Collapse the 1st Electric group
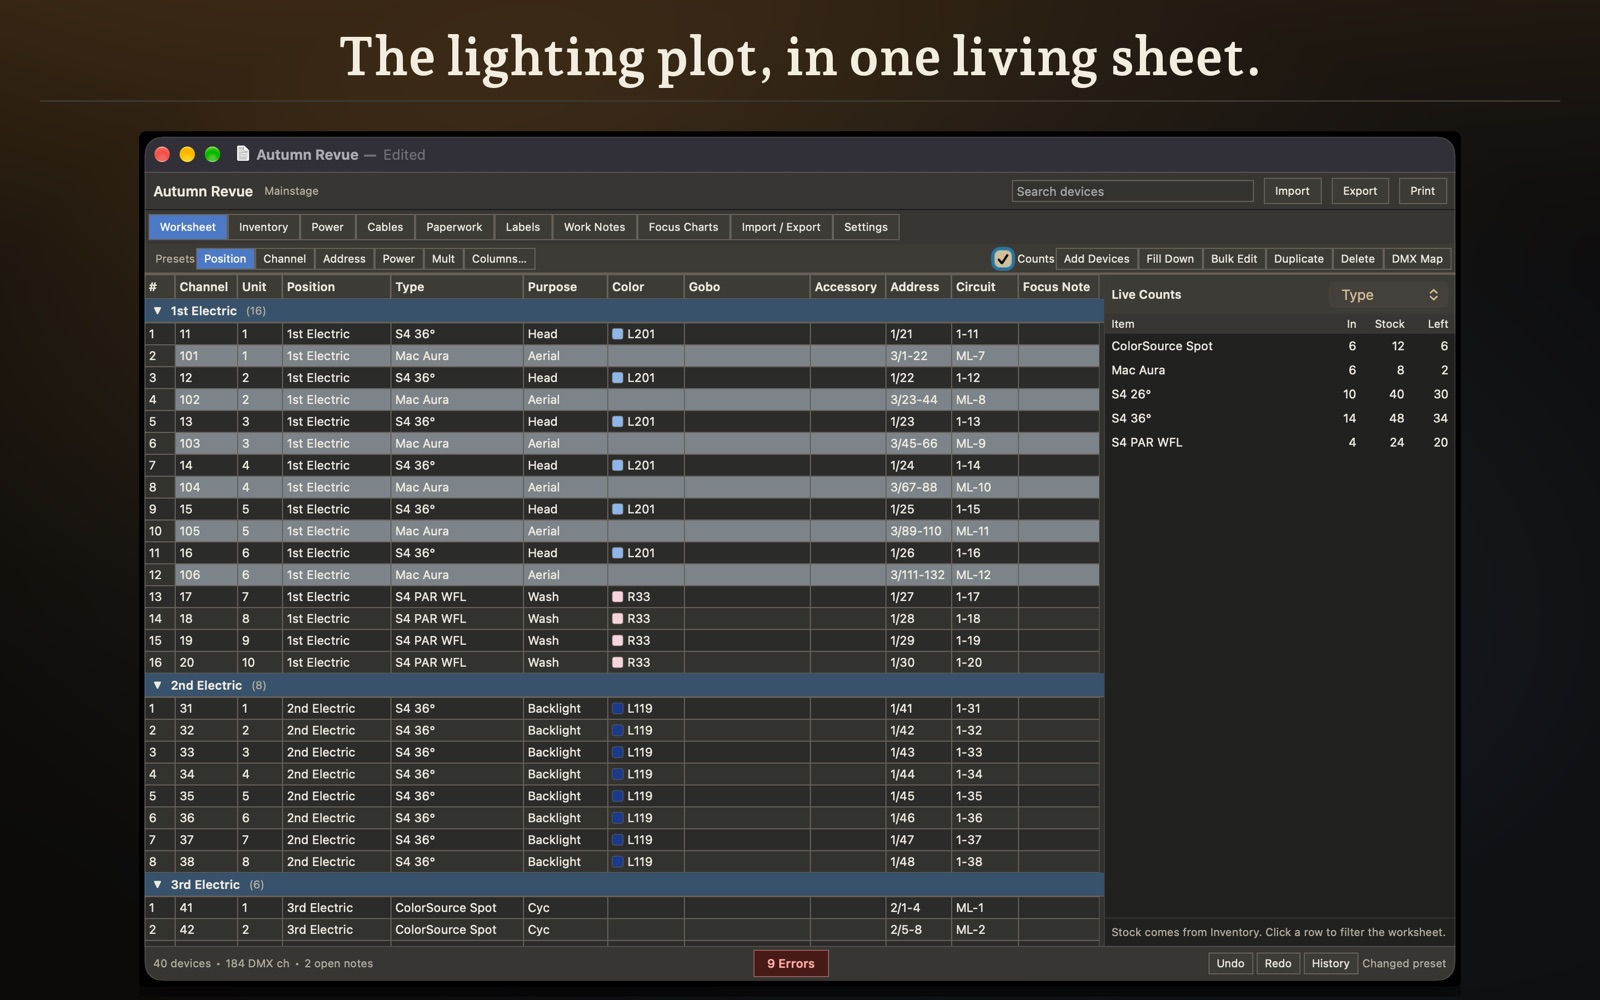 point(157,311)
